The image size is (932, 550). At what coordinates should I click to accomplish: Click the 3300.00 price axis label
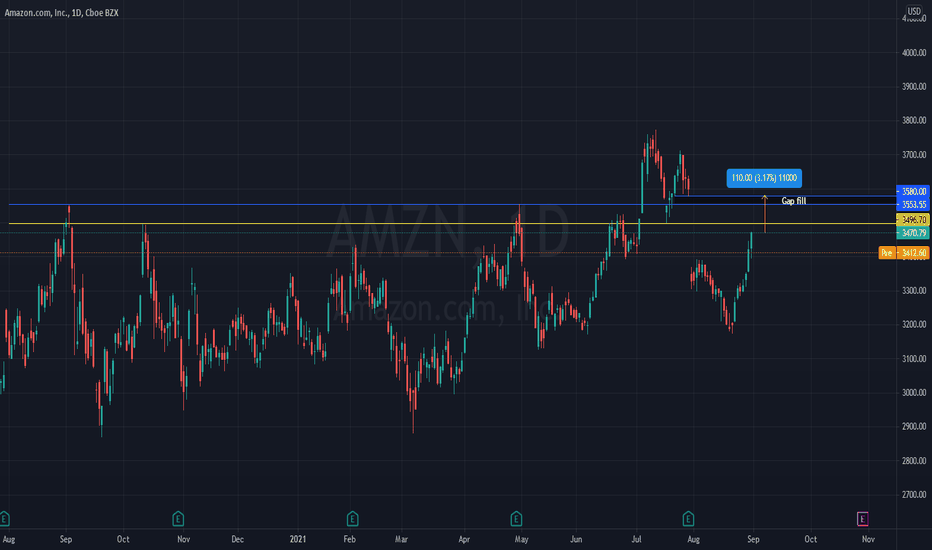[x=914, y=290]
